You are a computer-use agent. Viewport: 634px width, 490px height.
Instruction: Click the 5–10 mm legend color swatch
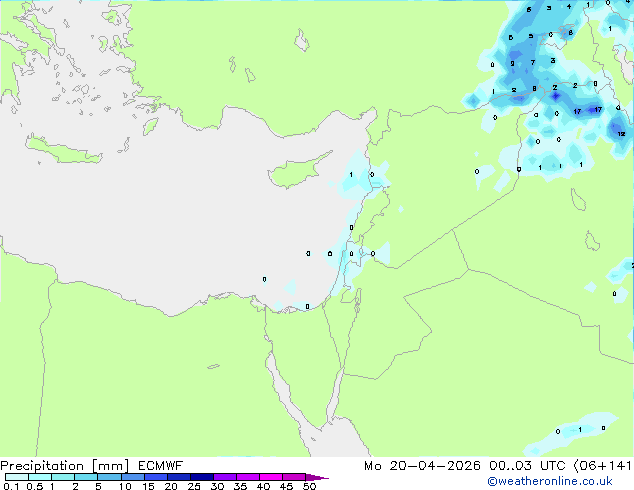[109, 477]
